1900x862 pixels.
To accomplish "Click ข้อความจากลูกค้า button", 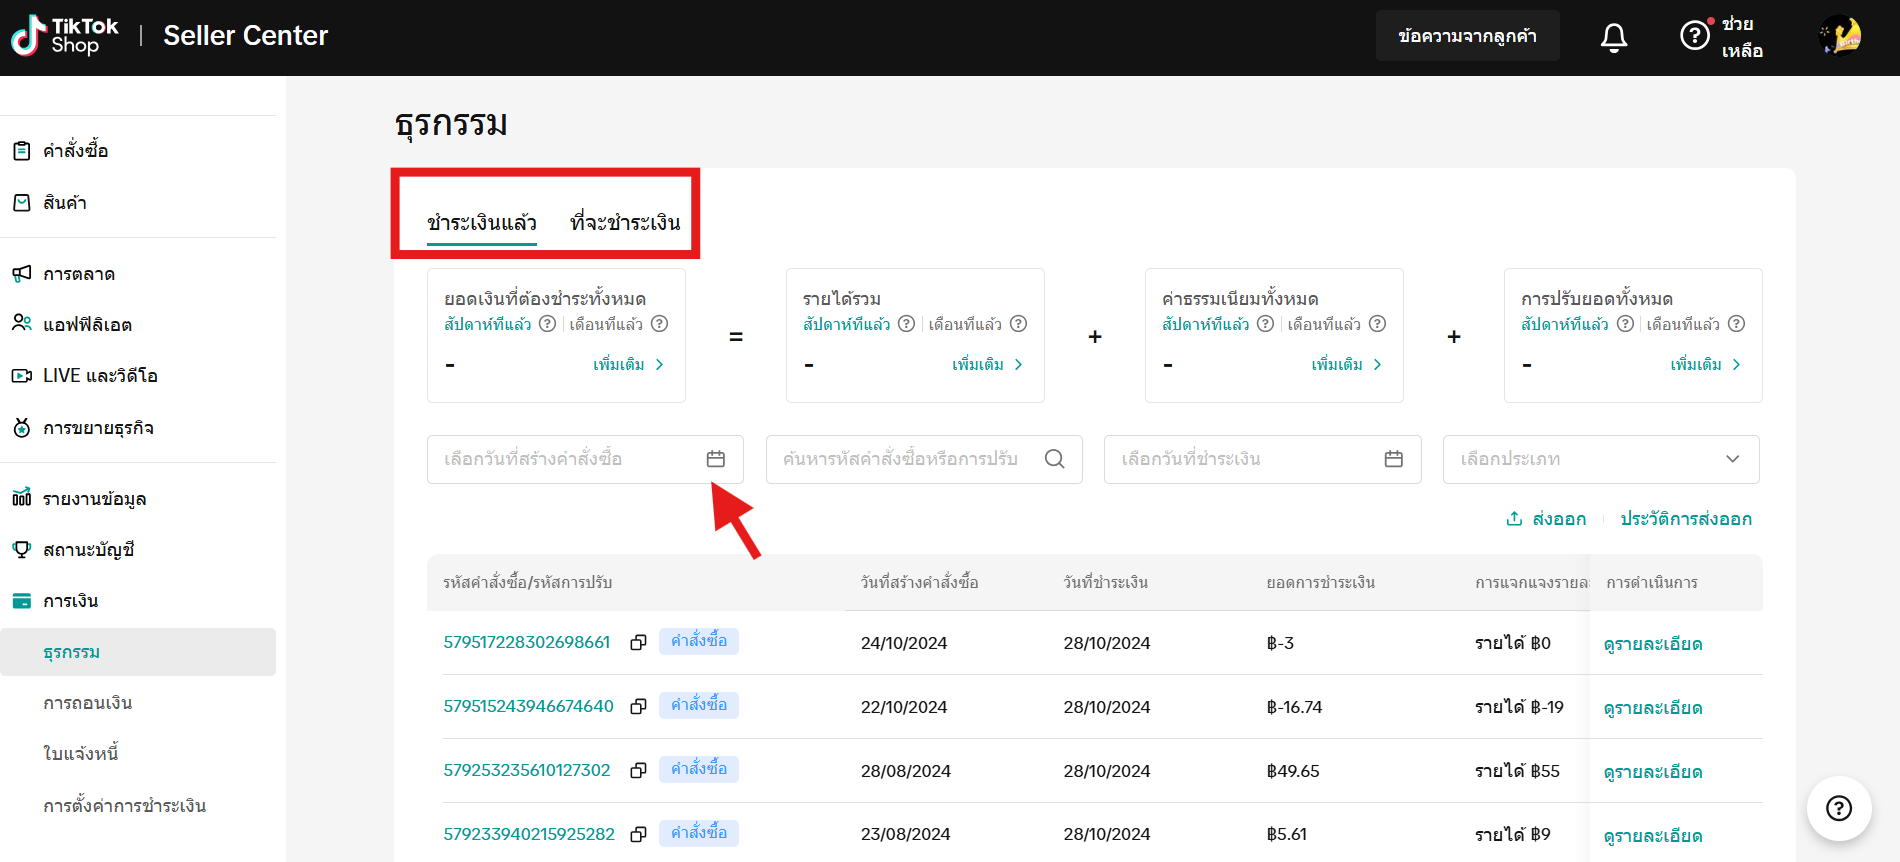I will click(1467, 36).
